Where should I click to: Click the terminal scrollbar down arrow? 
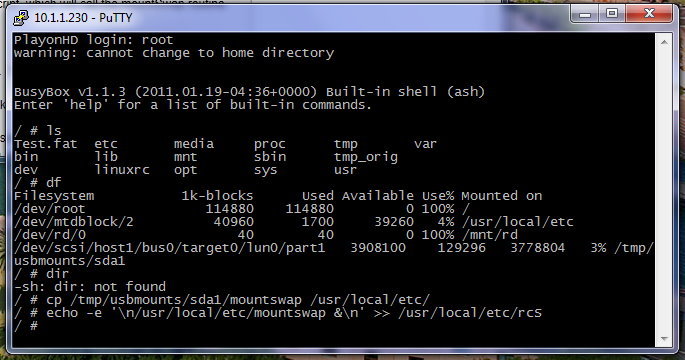pyautogui.click(x=664, y=339)
